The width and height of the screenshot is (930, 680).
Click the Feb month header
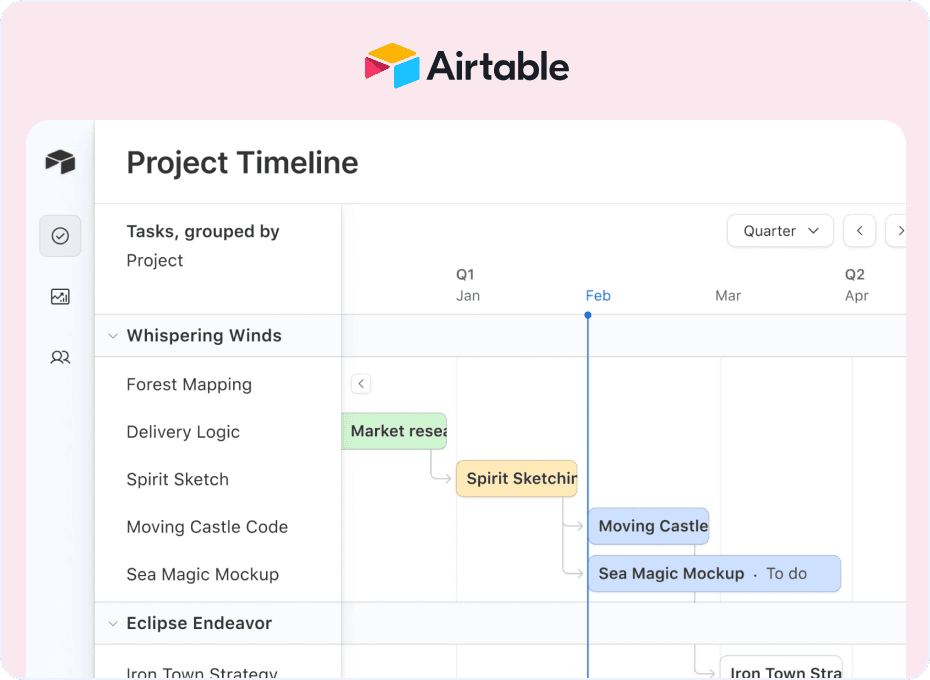pyautogui.click(x=598, y=295)
